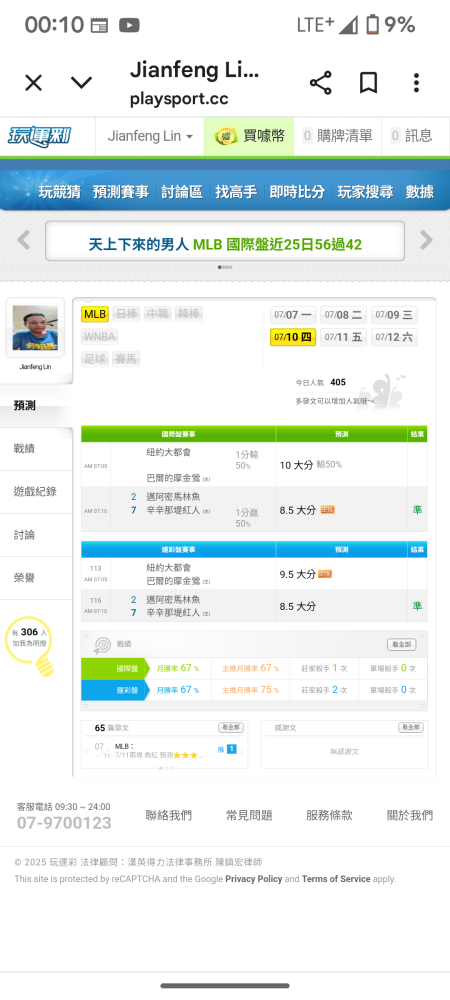
Task: Click orange badge beside 9.5 大分
Action: [x=324, y=574]
